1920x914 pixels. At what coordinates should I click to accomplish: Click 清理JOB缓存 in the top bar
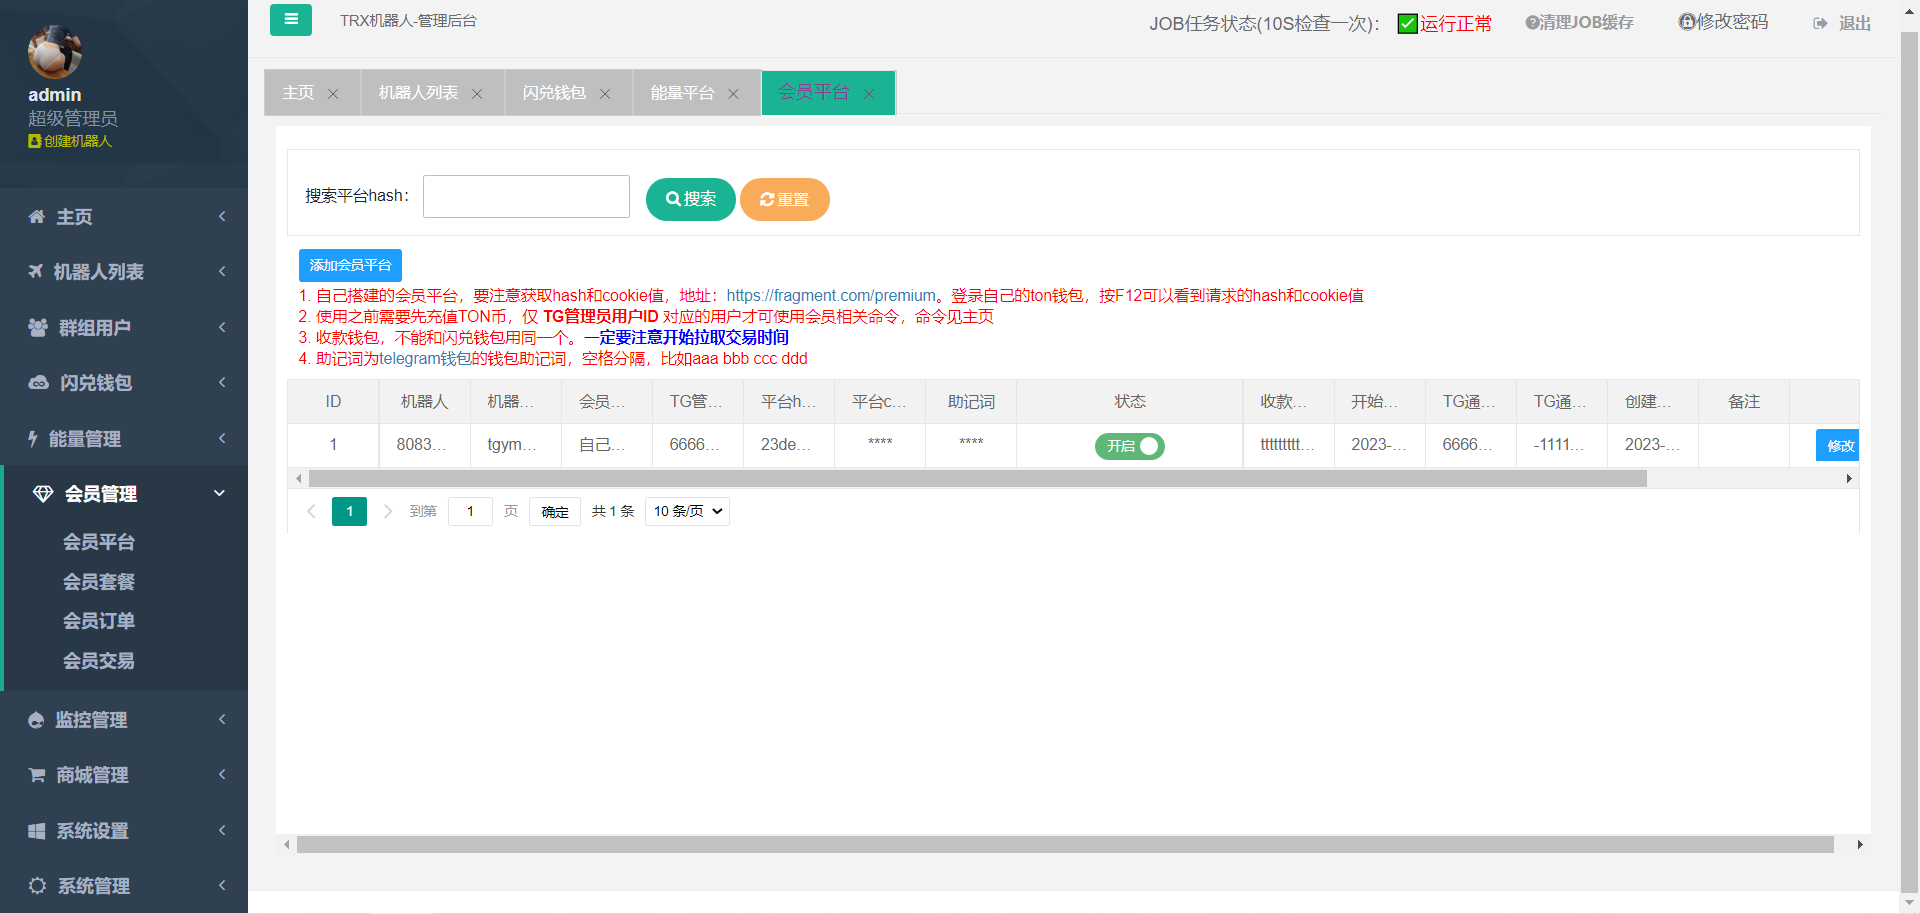pos(1579,22)
